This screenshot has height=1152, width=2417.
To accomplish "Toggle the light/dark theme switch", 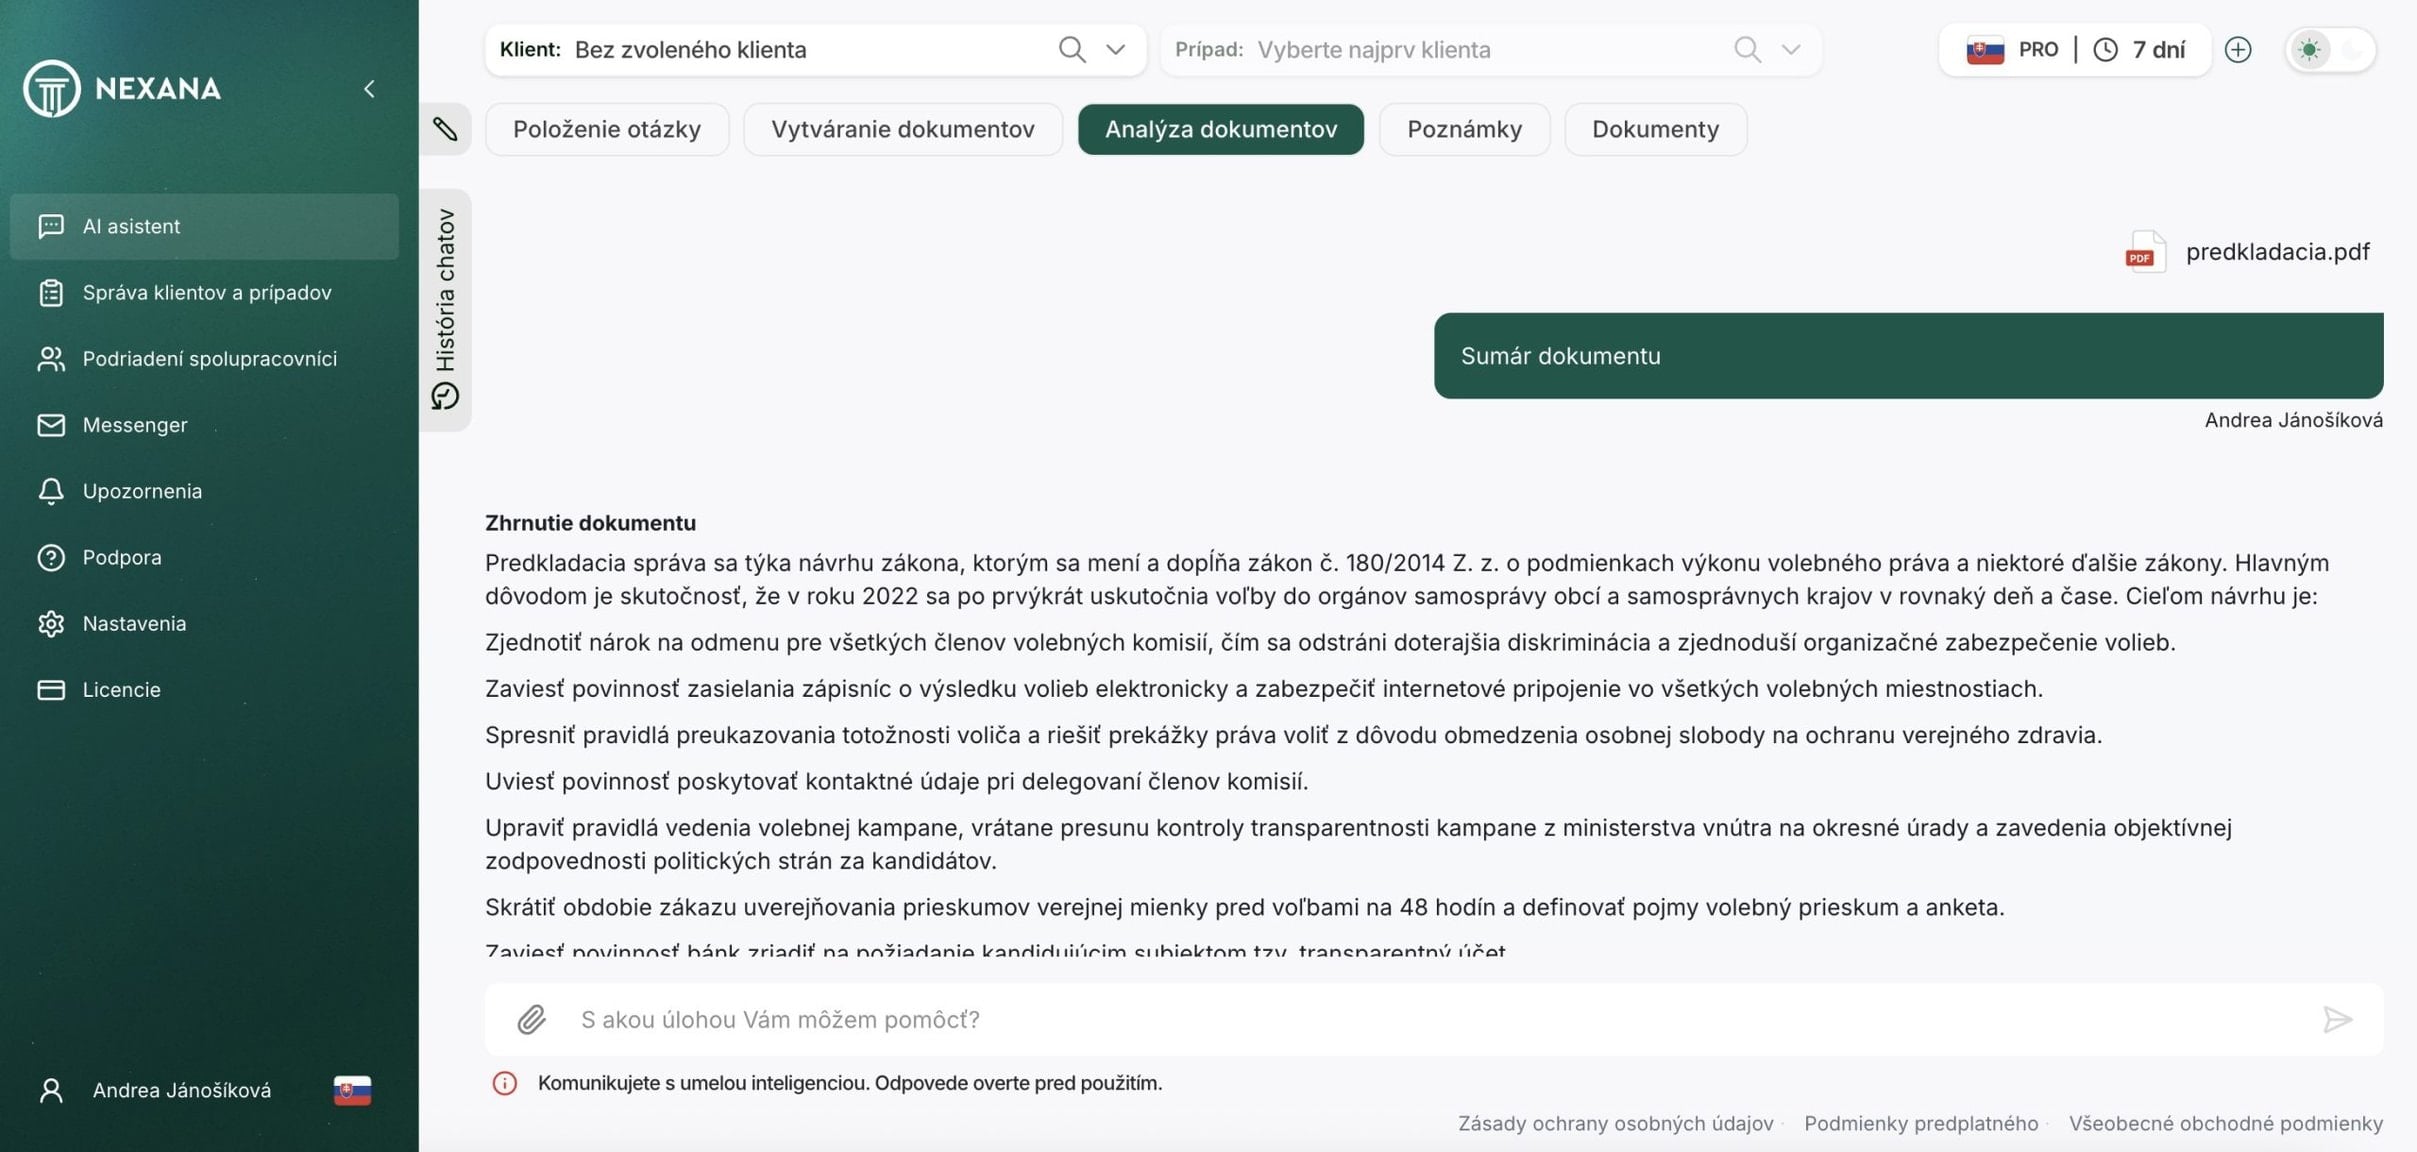I will (2330, 49).
